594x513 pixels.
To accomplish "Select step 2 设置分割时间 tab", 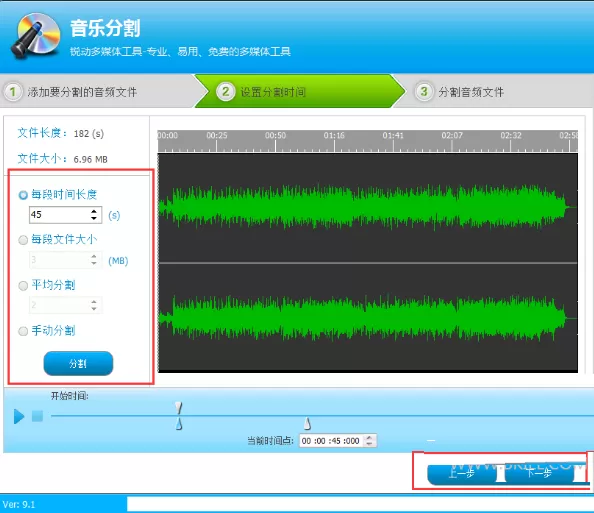I will [299, 91].
